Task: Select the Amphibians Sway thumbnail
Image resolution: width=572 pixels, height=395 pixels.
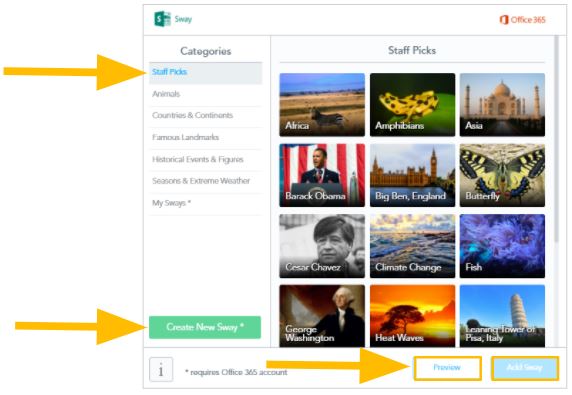Action: (x=413, y=105)
